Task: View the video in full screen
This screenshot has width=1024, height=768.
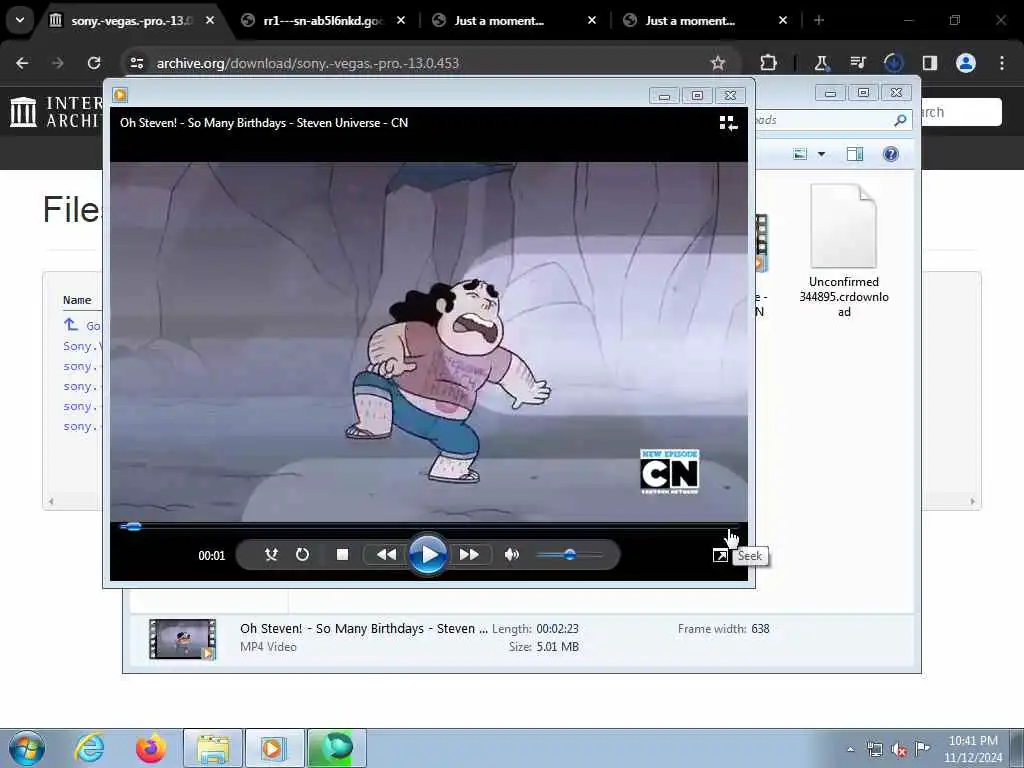Action: [720, 556]
